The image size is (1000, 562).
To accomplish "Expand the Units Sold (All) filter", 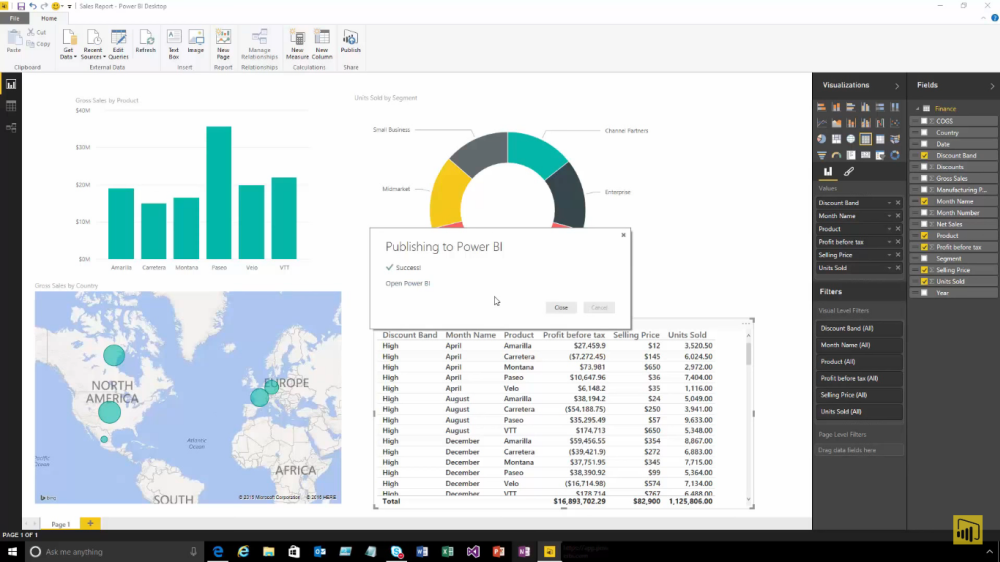I will pyautogui.click(x=858, y=411).
